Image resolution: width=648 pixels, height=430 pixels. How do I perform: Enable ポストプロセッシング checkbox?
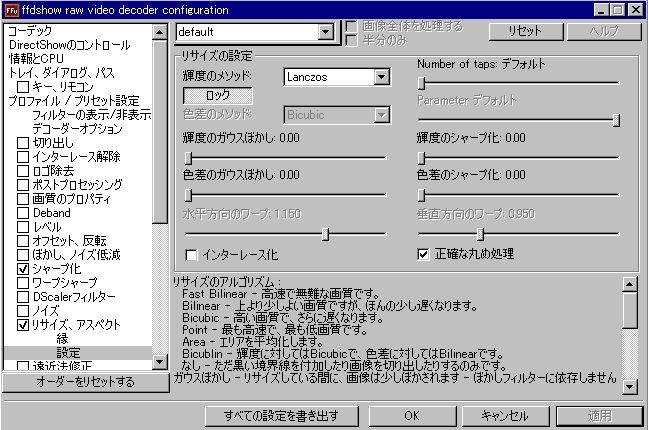[23, 185]
